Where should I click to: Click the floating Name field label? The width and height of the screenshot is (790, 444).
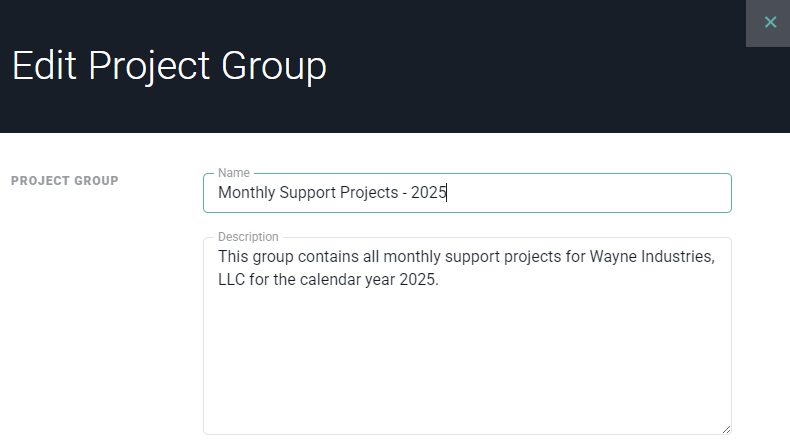(234, 173)
